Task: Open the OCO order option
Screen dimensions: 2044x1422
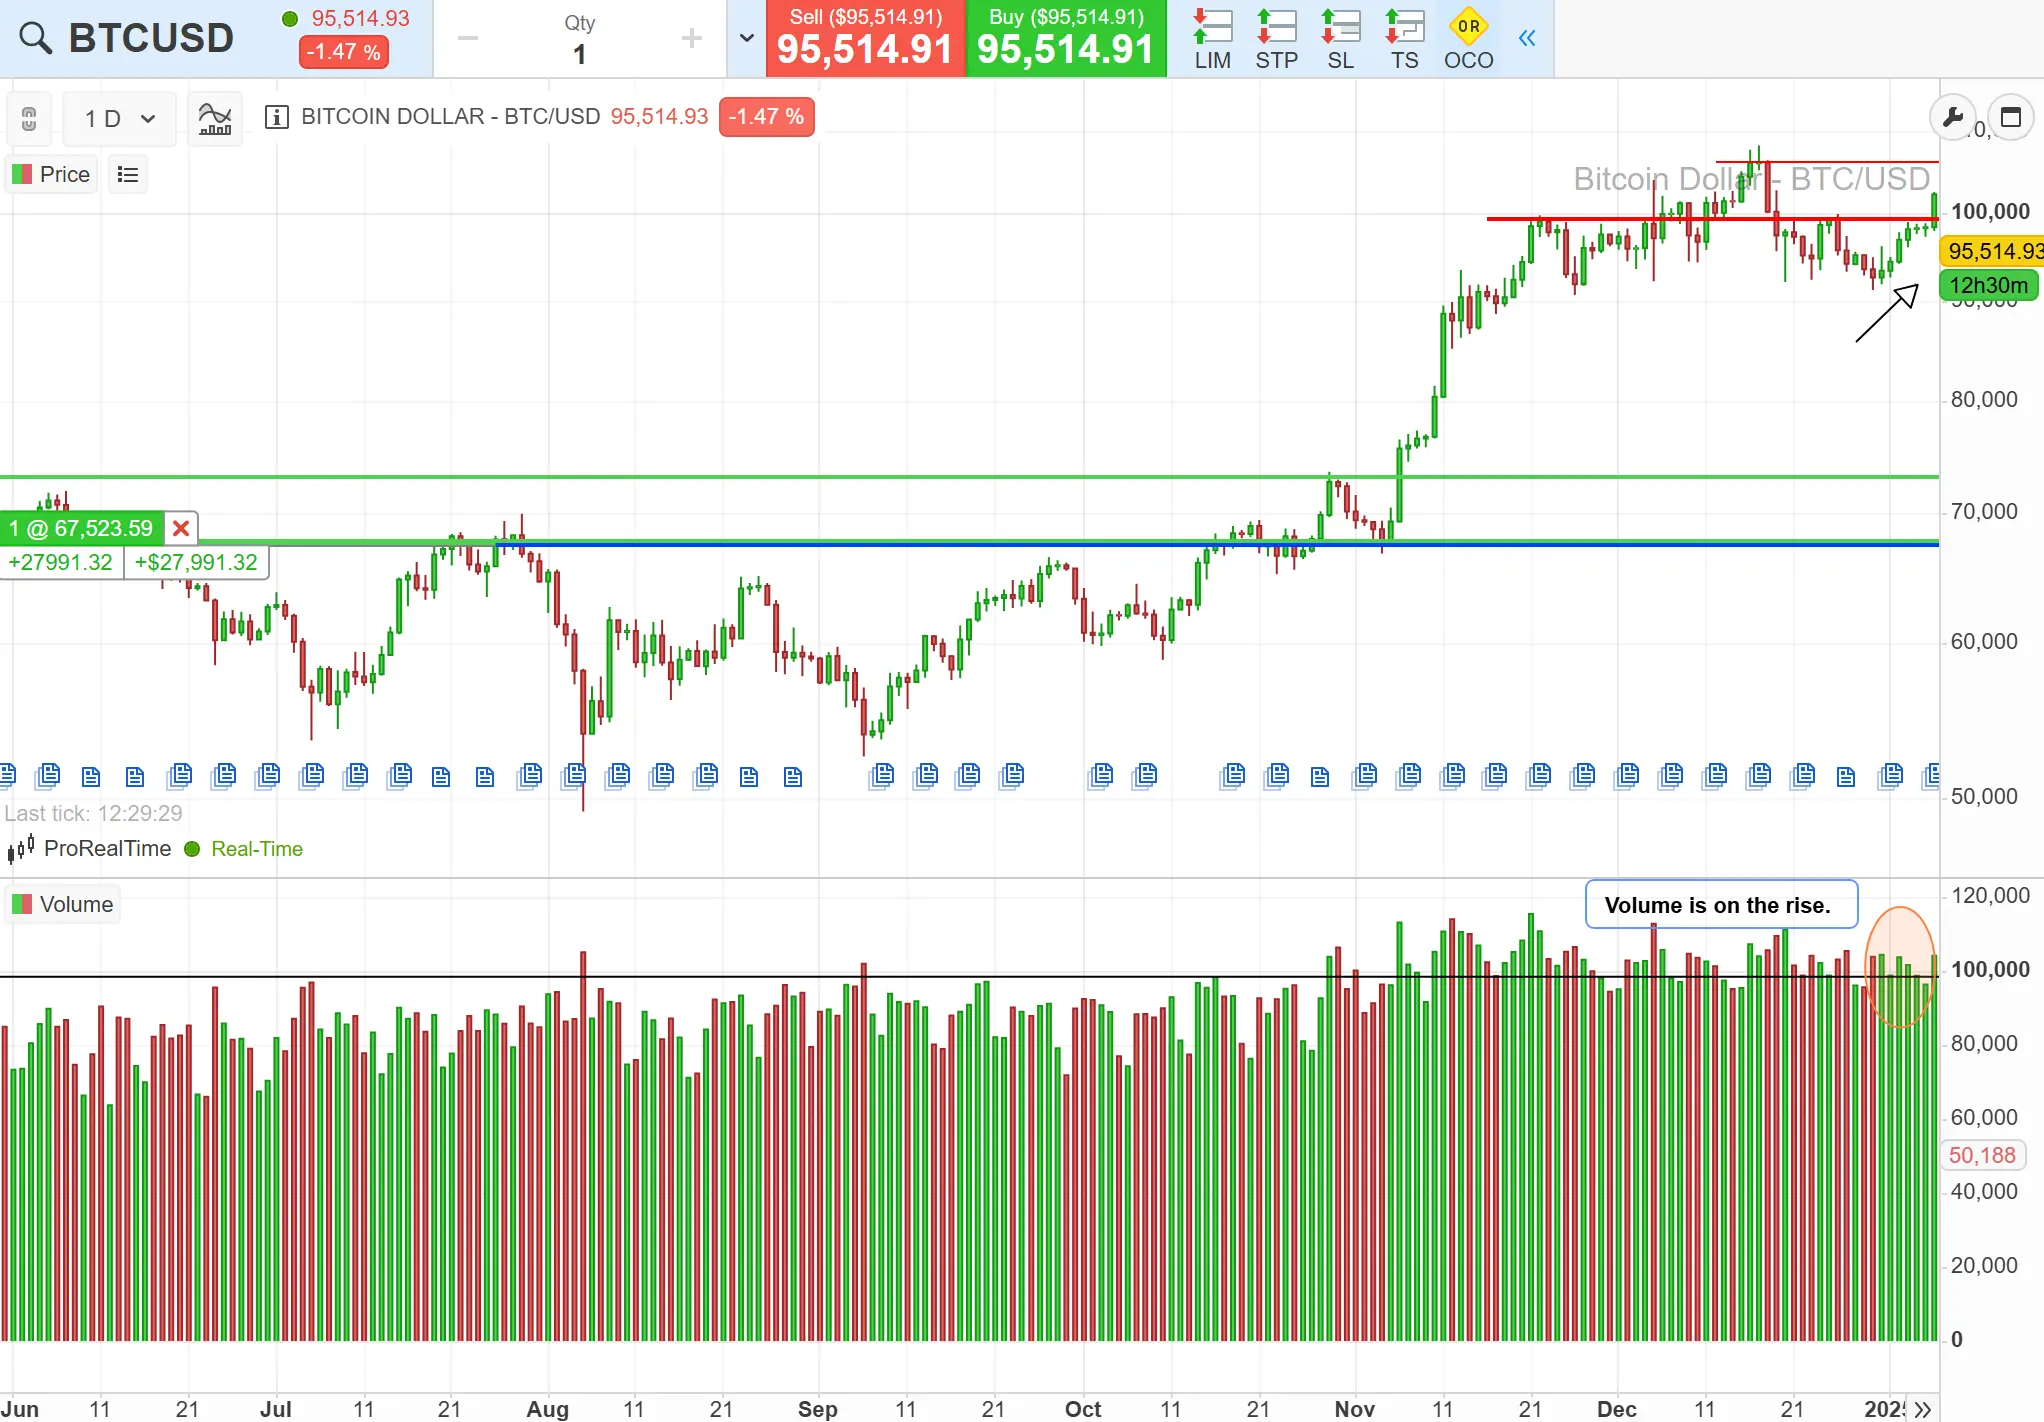Action: tap(1468, 39)
